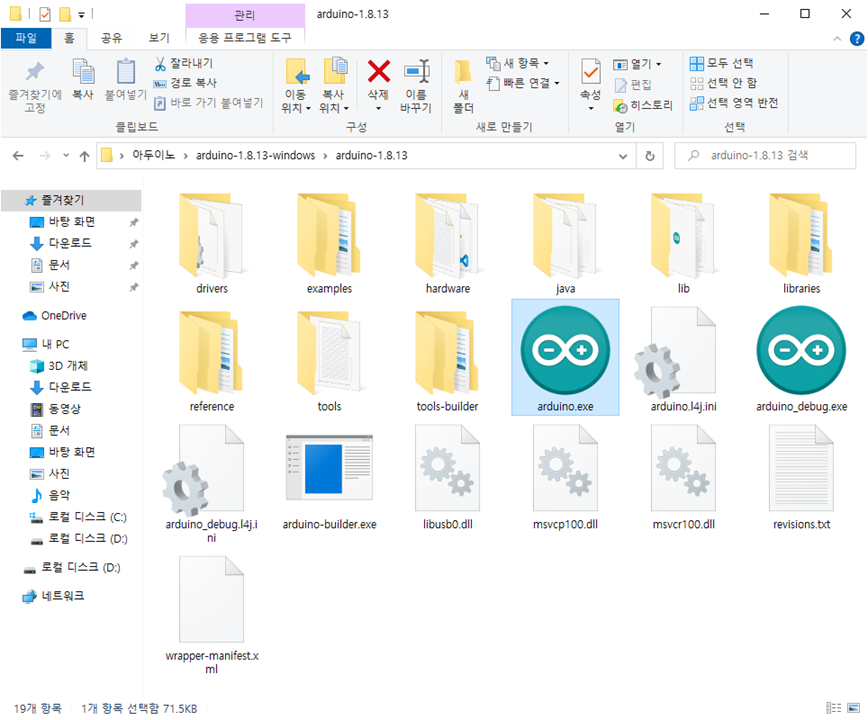Click the History (히스토리) button
868x720 pixels.
(x=643, y=105)
